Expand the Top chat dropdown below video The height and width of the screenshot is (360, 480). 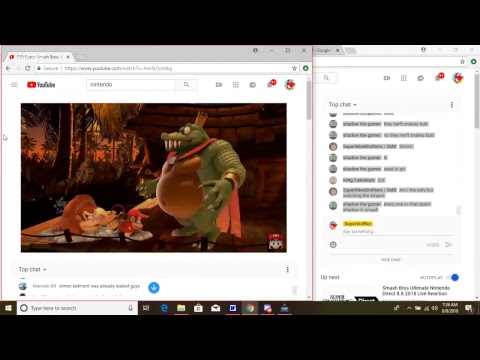pyautogui.click(x=33, y=269)
